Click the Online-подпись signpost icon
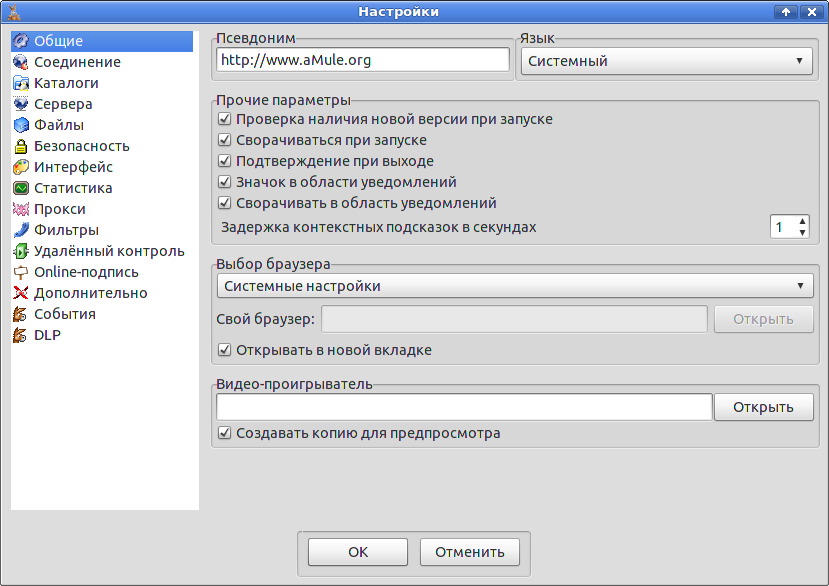829x586 pixels. (x=21, y=272)
